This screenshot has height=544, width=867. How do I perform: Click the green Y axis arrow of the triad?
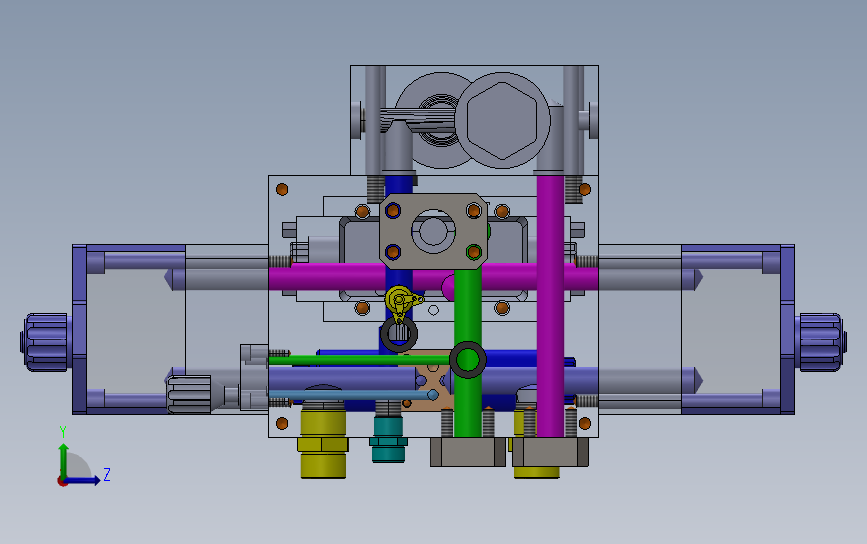tap(64, 460)
